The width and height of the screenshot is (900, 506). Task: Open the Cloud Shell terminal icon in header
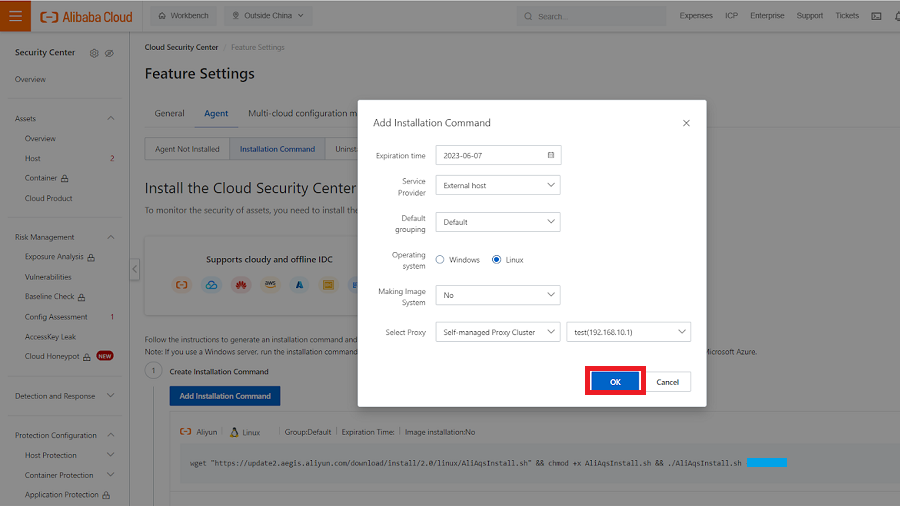tap(876, 16)
